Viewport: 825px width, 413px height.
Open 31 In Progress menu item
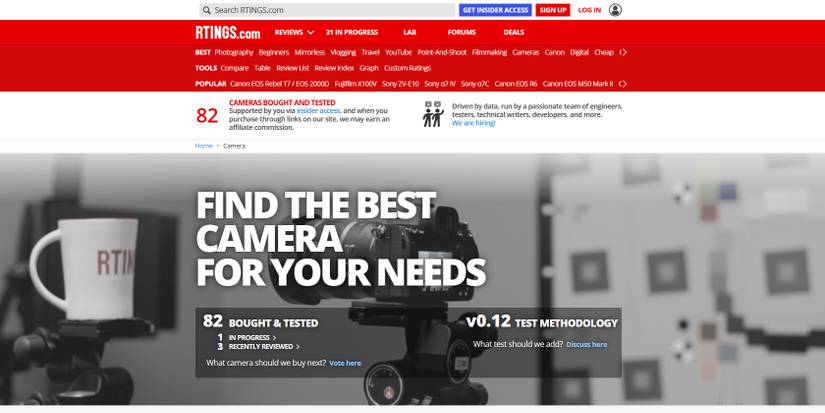pos(351,32)
